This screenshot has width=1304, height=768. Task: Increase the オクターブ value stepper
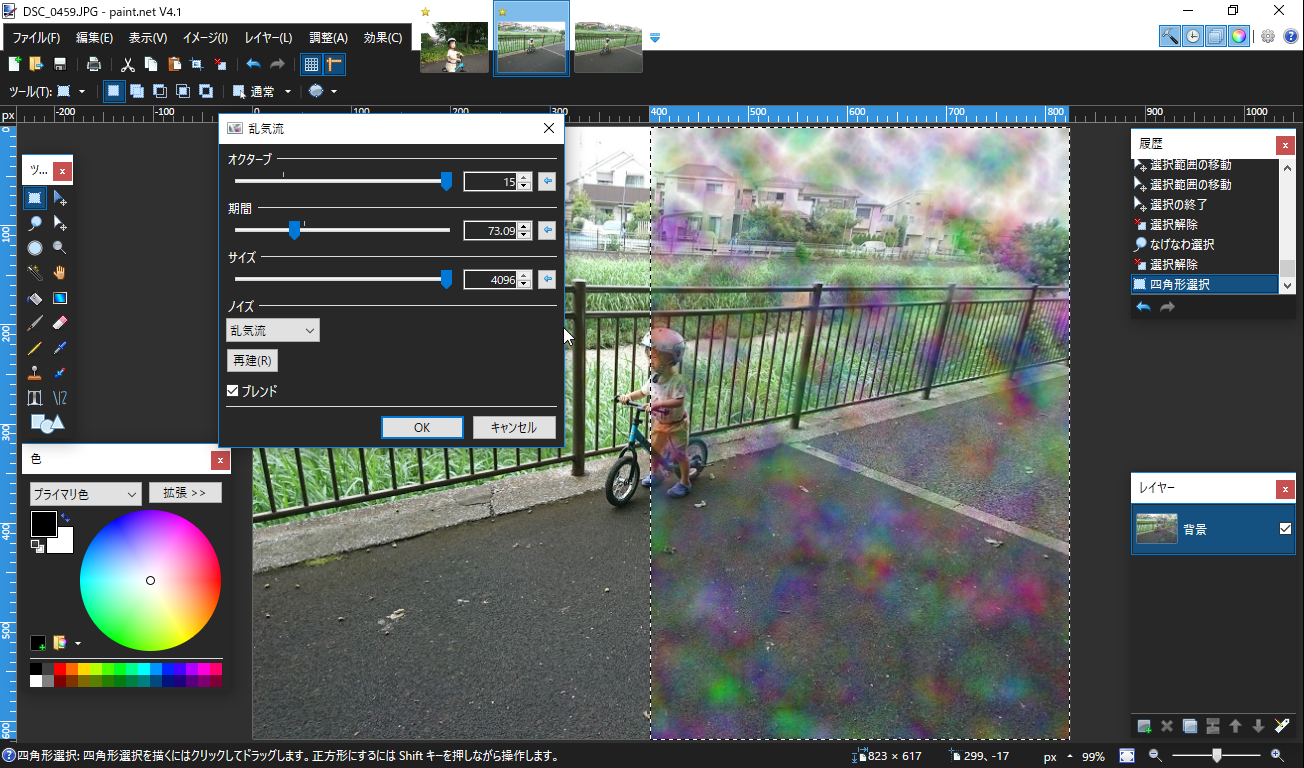point(524,177)
